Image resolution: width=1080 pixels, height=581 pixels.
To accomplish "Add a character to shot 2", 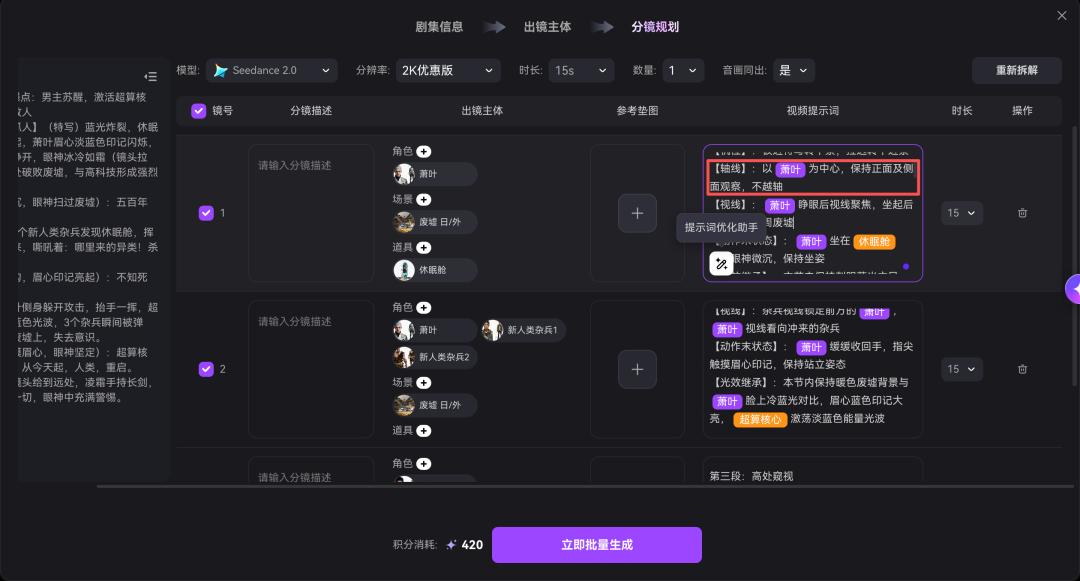I will pyautogui.click(x=424, y=308).
